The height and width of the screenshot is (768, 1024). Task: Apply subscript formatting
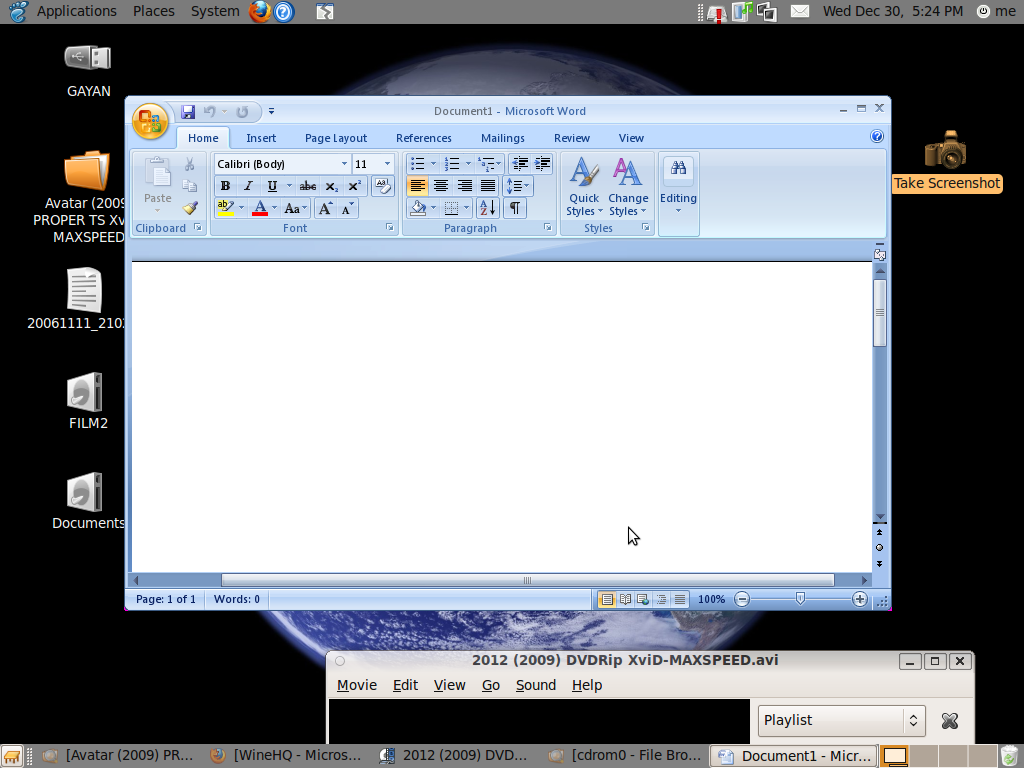tap(332, 187)
